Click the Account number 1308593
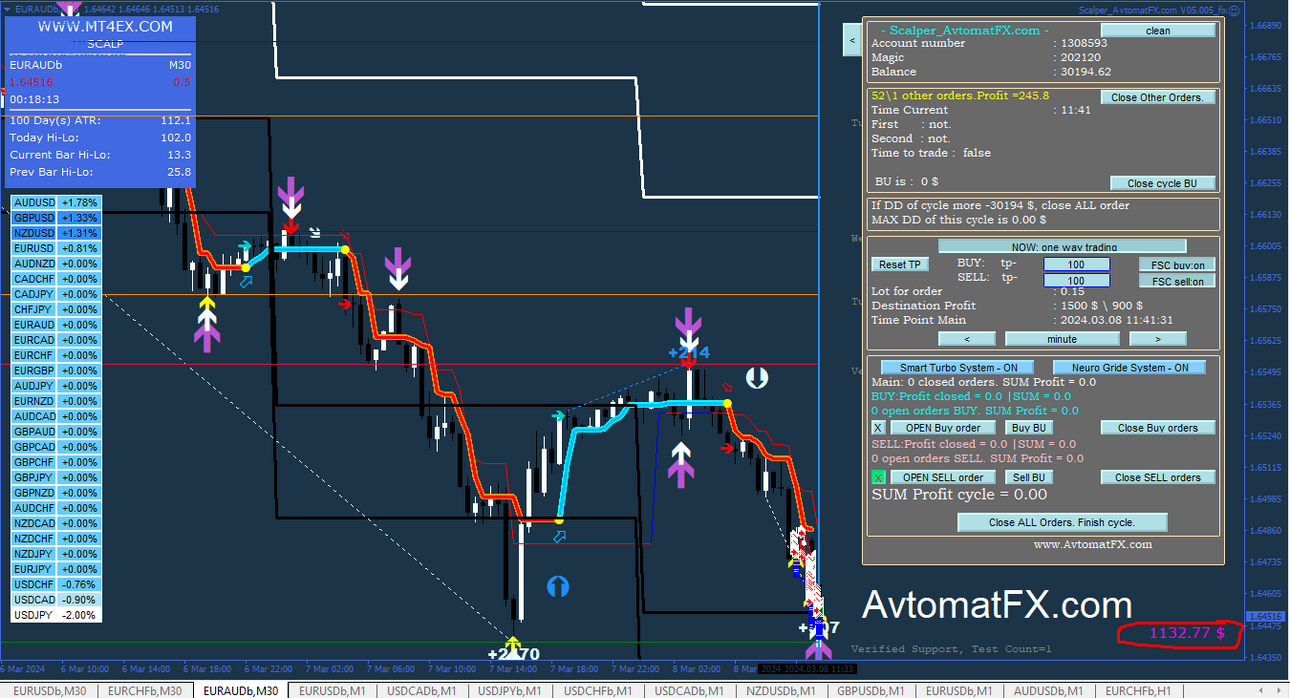Viewport: 1290px width, 698px height. (1083, 43)
